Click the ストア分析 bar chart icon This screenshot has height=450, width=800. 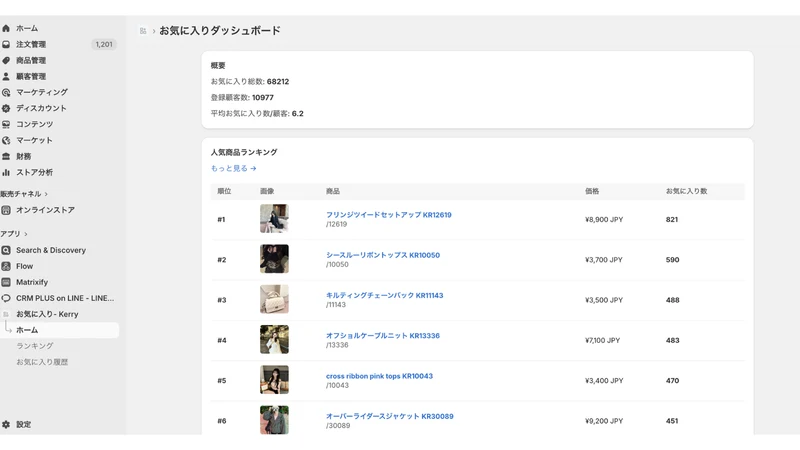[x=6, y=172]
